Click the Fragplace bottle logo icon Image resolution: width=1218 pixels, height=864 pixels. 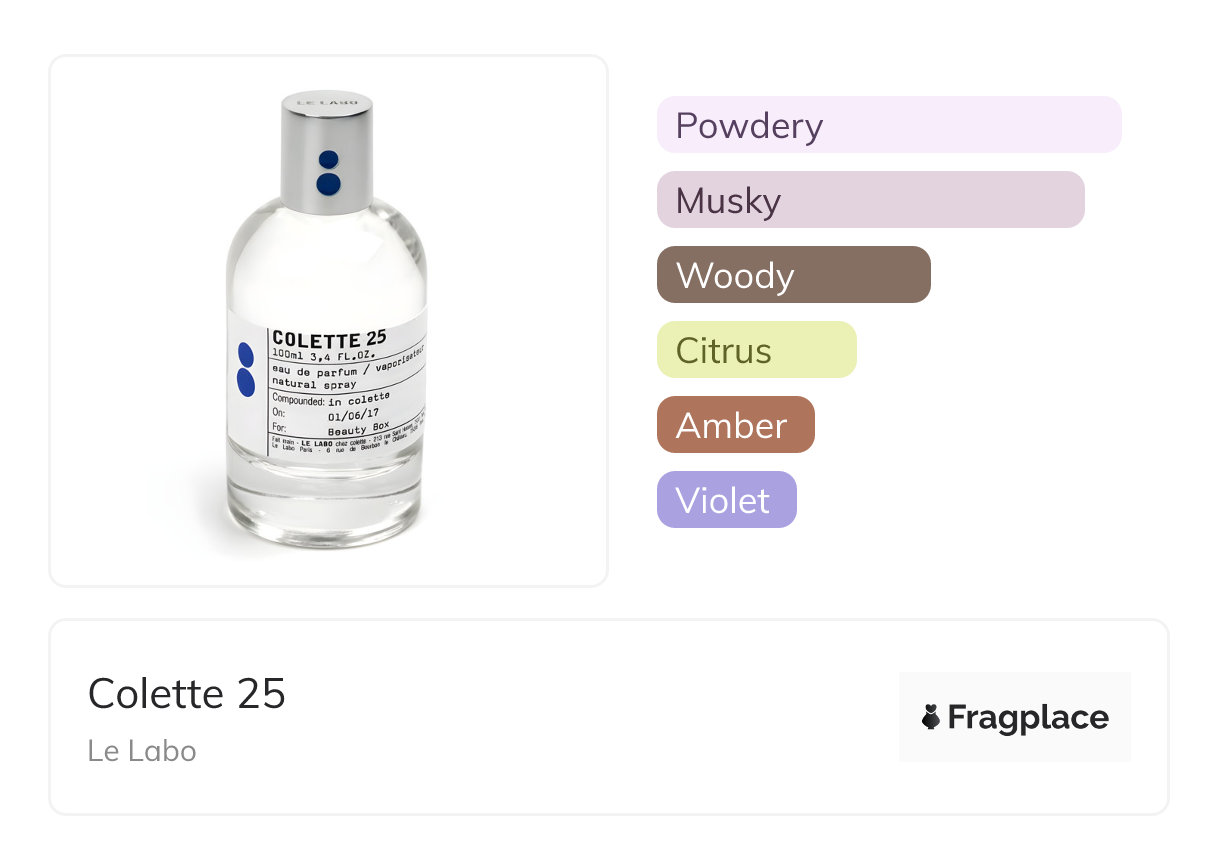pos(931,717)
